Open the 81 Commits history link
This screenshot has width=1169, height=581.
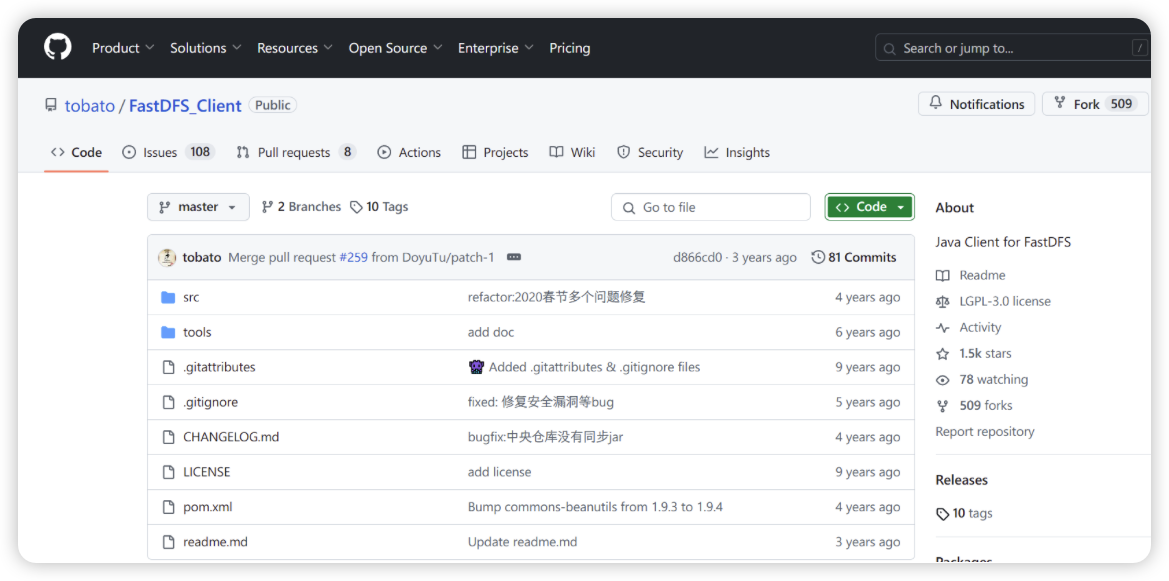[x=854, y=257]
